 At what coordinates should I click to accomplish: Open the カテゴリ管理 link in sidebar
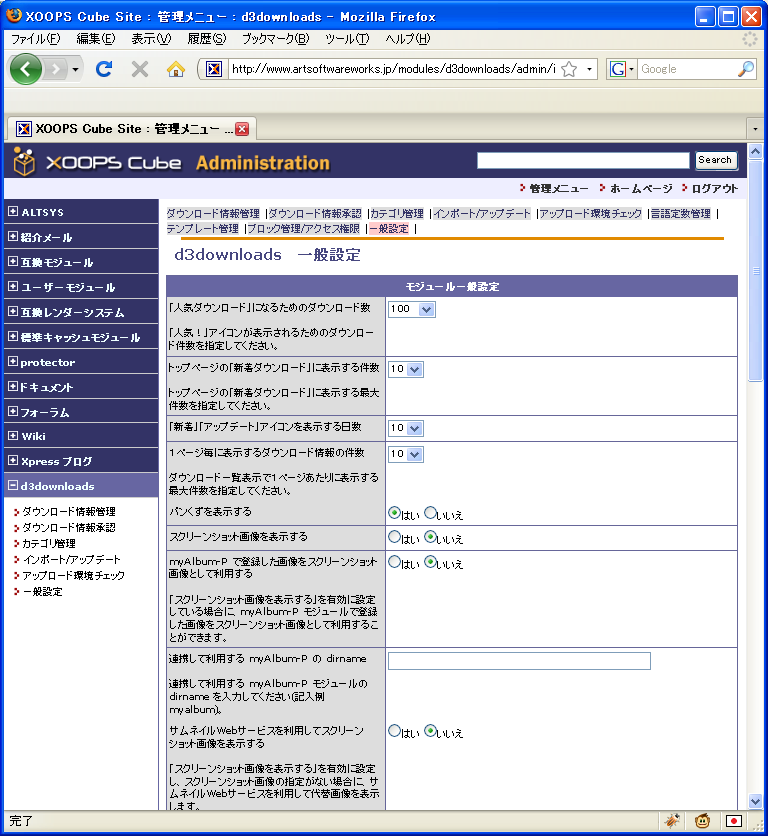click(x=49, y=543)
